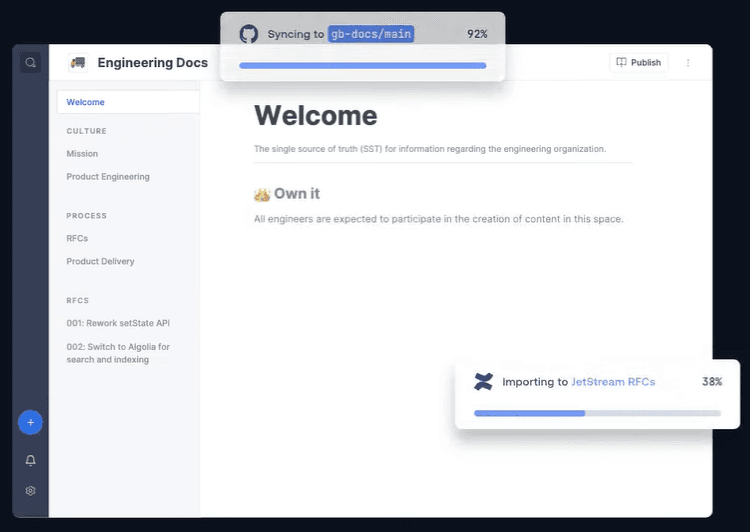750x532 pixels.
Task: Open settings gear icon
Action: click(x=30, y=491)
